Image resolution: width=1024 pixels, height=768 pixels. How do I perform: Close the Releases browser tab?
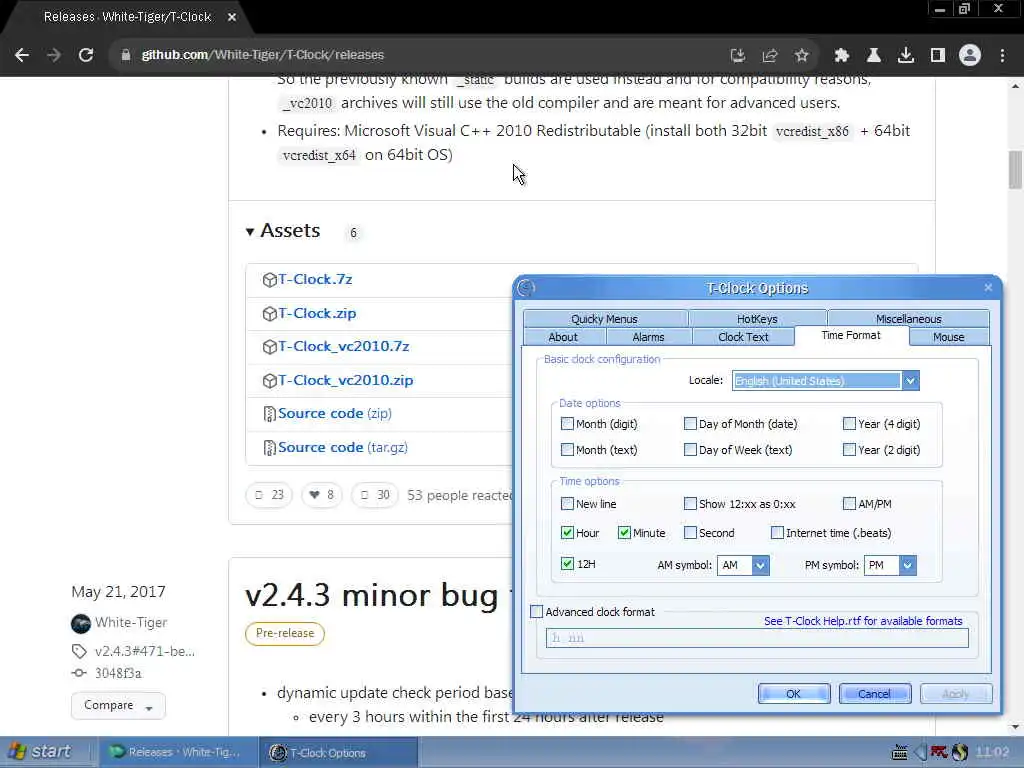pyautogui.click(x=232, y=17)
